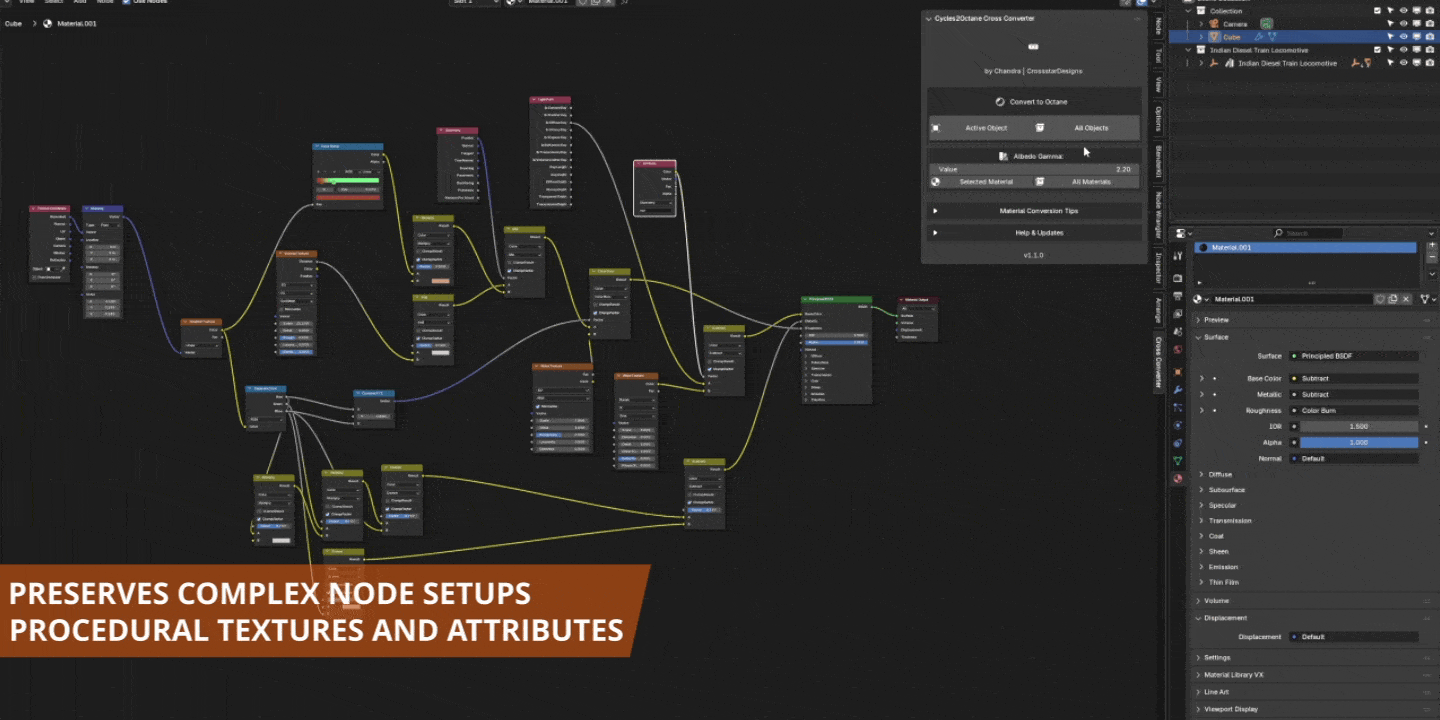Hide the Cube using its eye icon

pos(1404,36)
